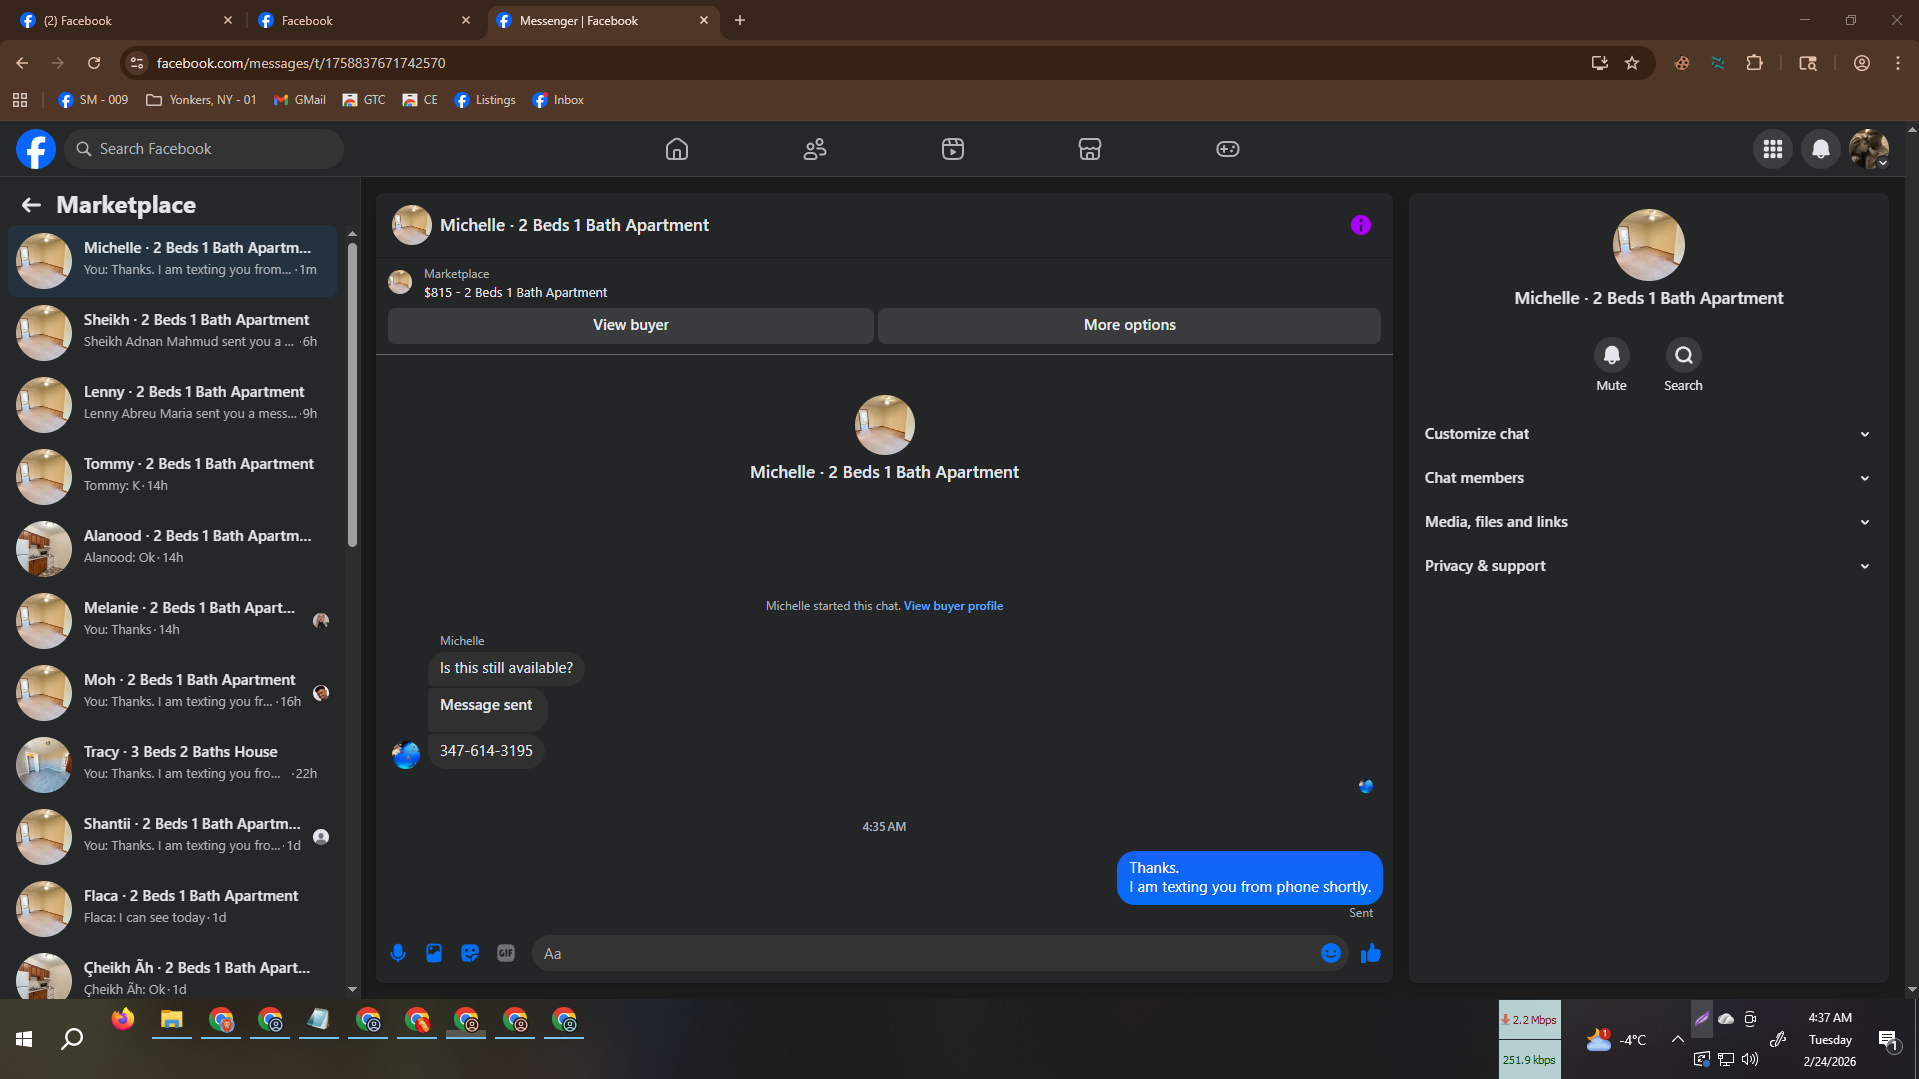Reload the Messenger page

point(94,63)
